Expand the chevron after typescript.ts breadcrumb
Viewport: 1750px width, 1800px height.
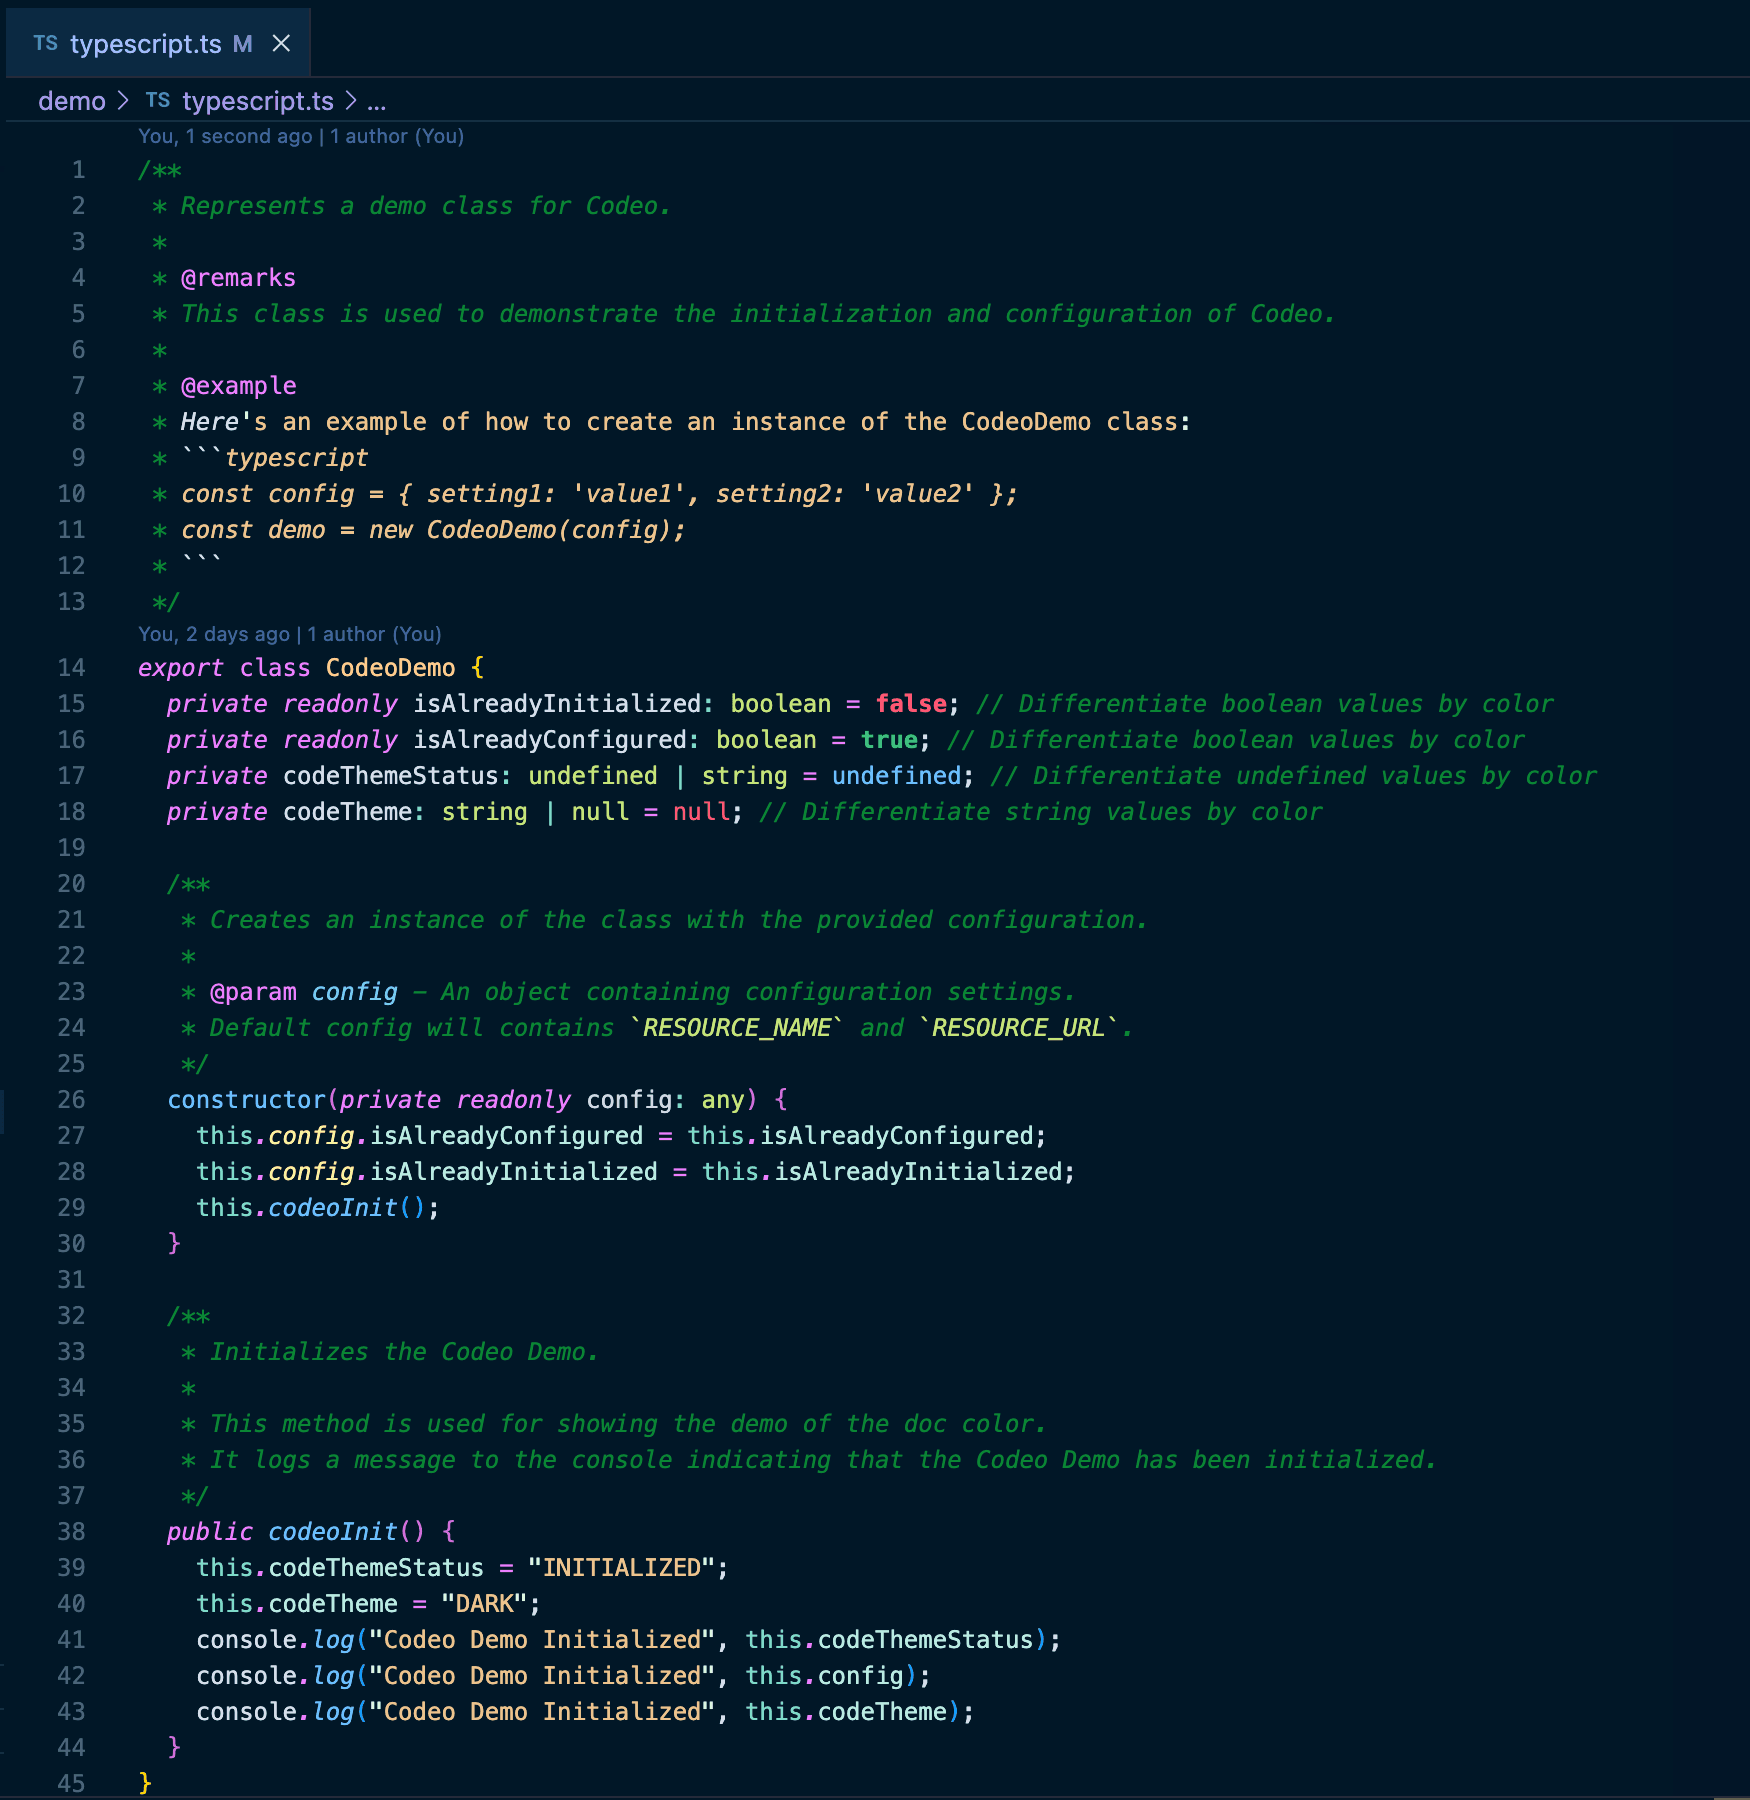coord(350,101)
